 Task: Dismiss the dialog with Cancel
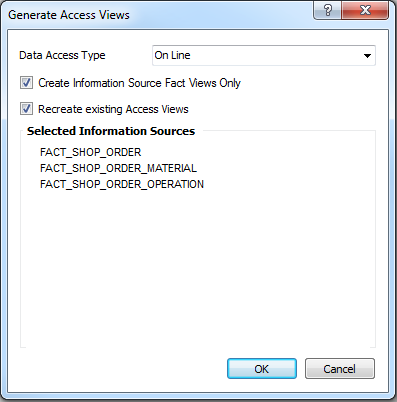pos(340,369)
